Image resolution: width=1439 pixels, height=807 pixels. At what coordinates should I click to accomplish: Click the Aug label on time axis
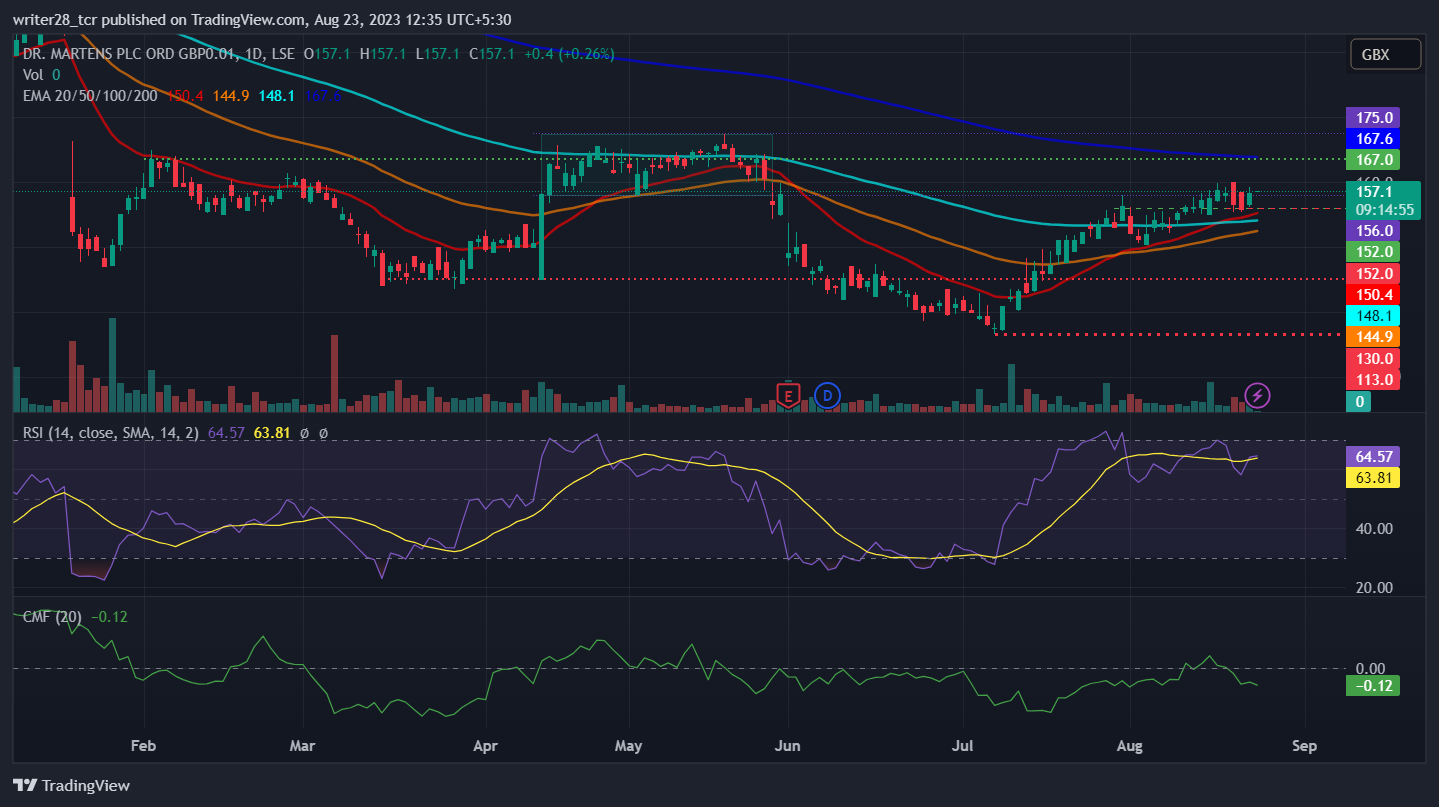pyautogui.click(x=1129, y=746)
